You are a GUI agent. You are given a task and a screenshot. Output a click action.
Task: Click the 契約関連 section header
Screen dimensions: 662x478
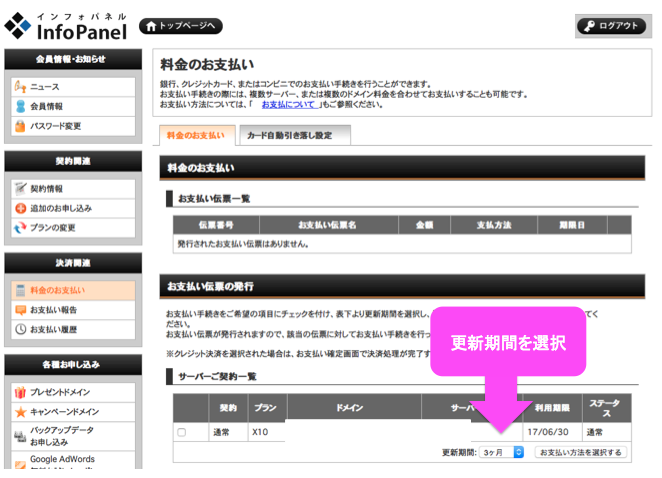point(73,161)
